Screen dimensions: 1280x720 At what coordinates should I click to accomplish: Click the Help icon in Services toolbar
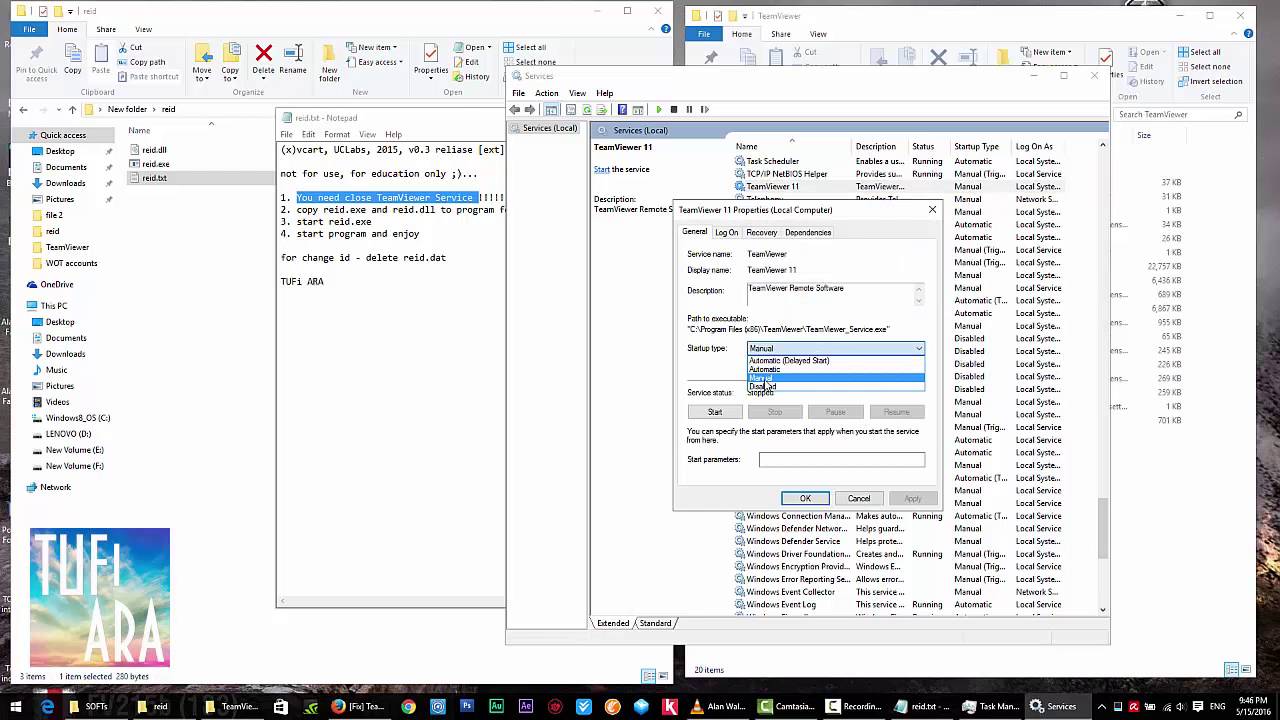[622, 110]
